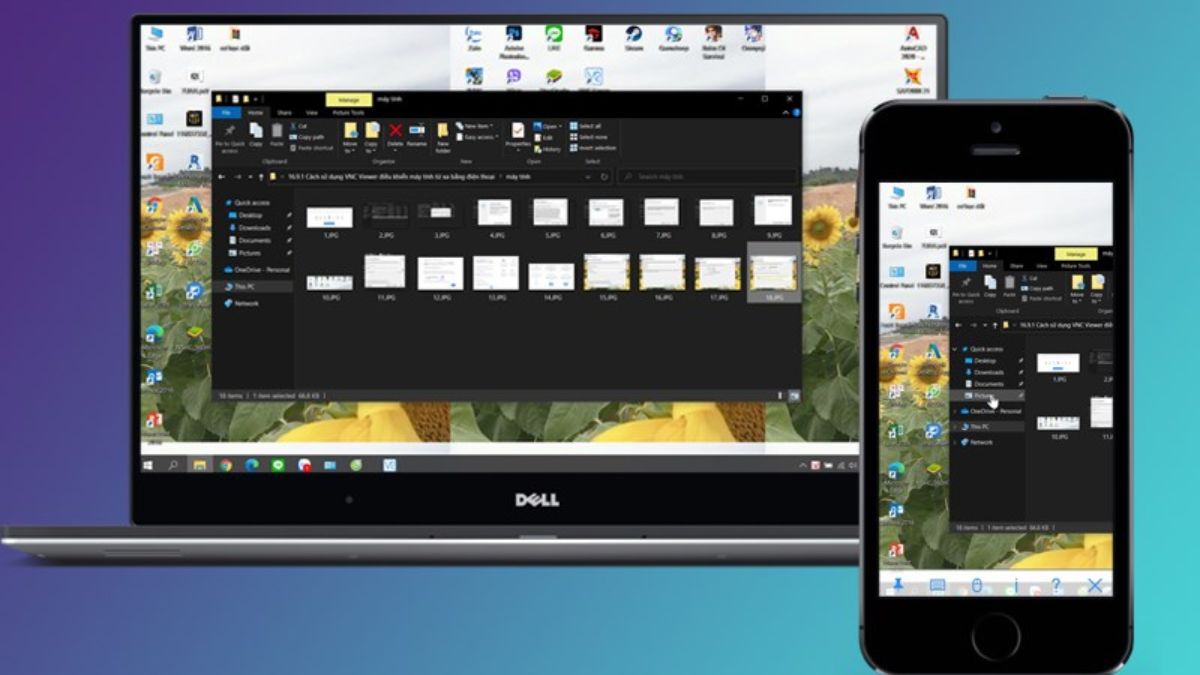
Task: Click Select all on the laptop ribbon
Action: [584, 126]
